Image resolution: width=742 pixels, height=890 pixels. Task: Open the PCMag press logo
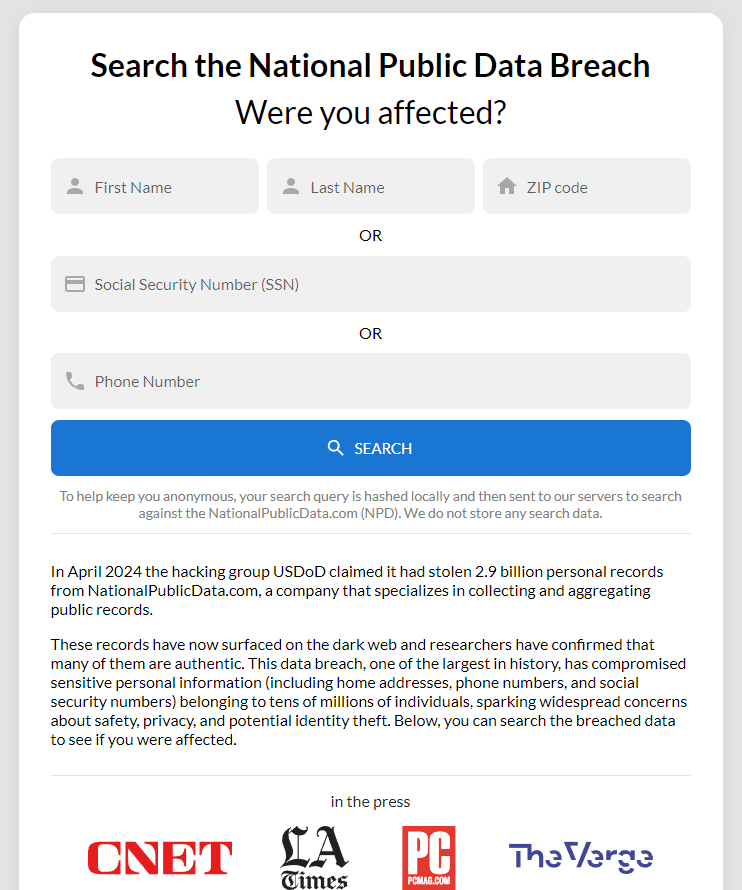(428, 858)
